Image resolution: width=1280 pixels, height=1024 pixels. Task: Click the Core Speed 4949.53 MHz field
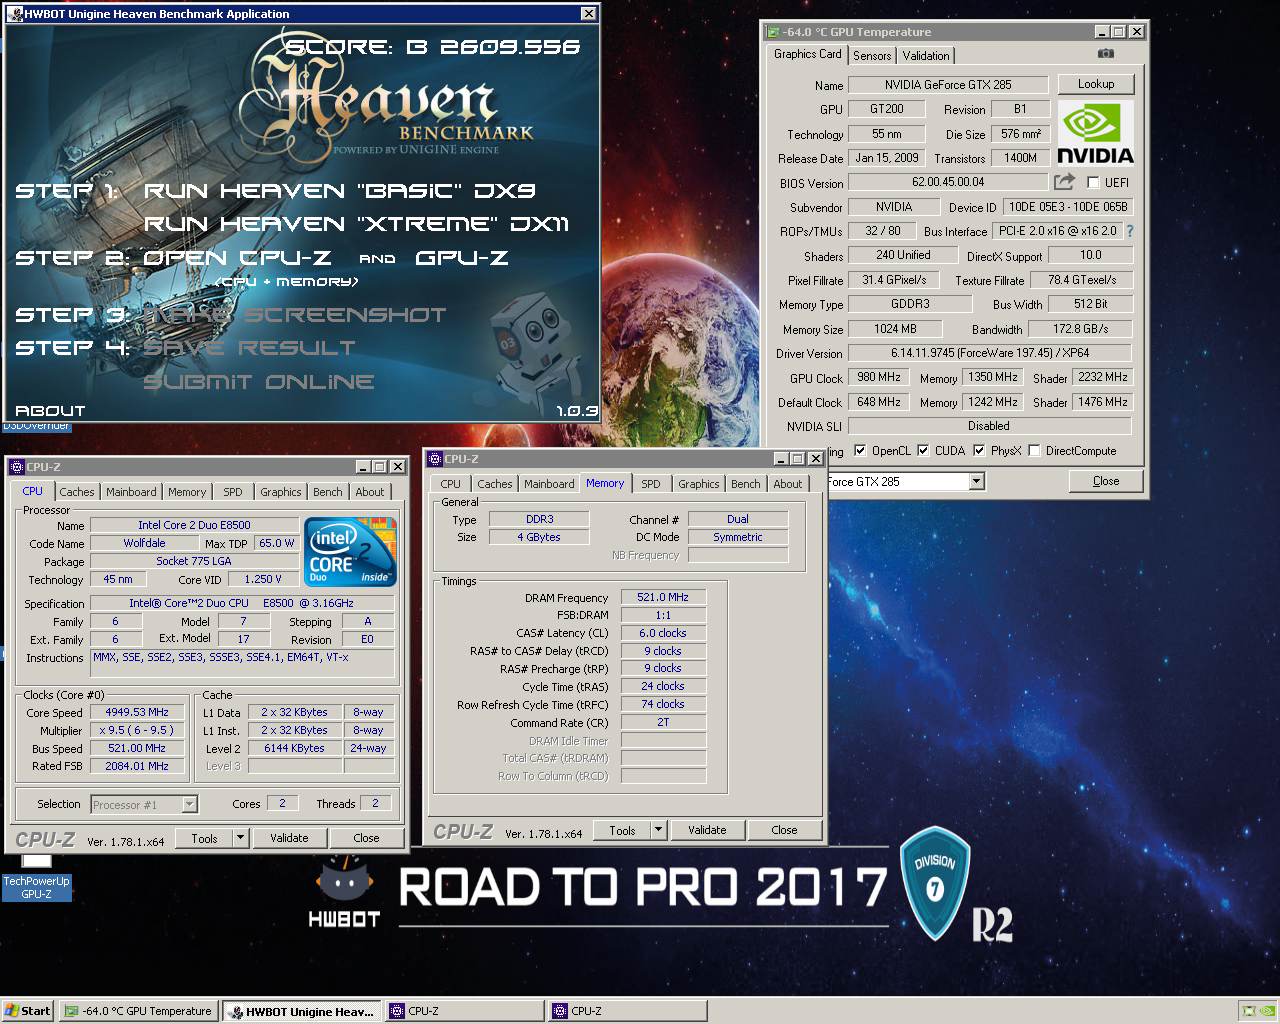[137, 712]
